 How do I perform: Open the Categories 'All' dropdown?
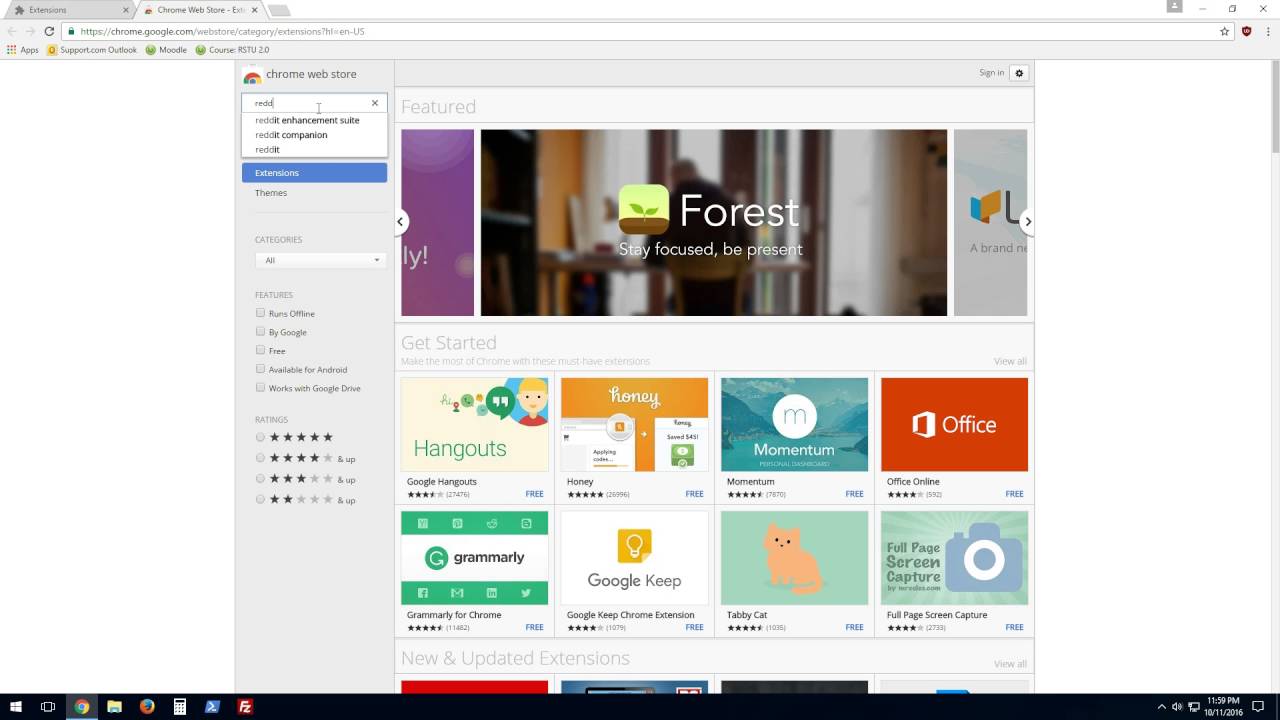pos(319,260)
